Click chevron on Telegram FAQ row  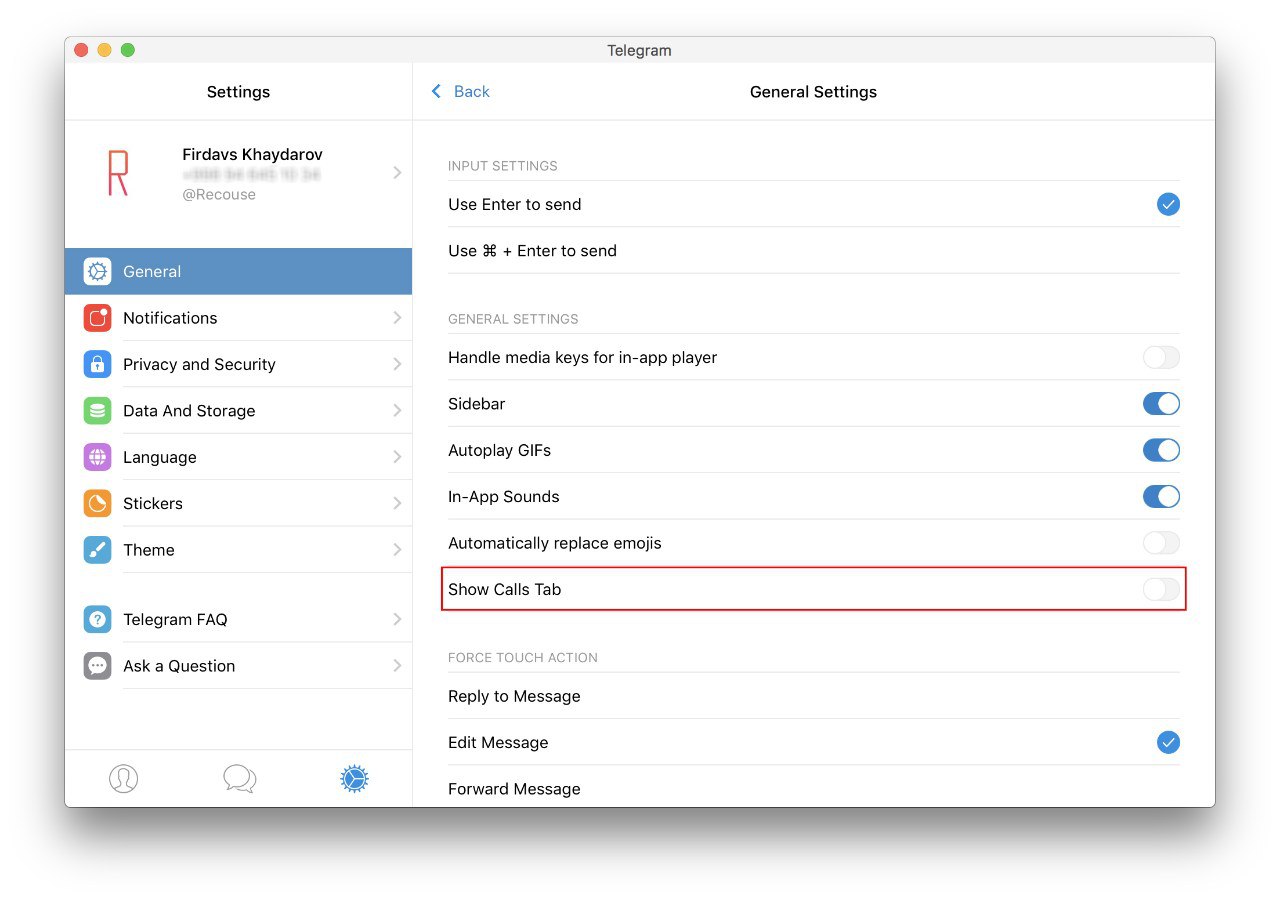click(x=397, y=619)
